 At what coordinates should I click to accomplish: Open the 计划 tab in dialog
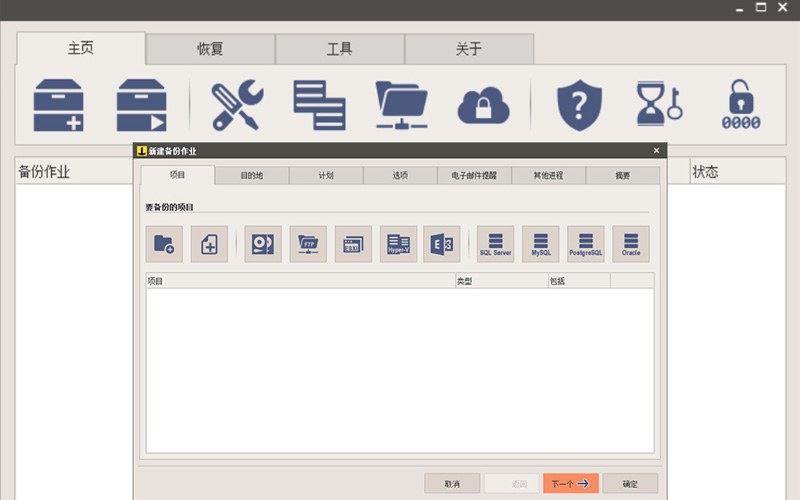(326, 175)
